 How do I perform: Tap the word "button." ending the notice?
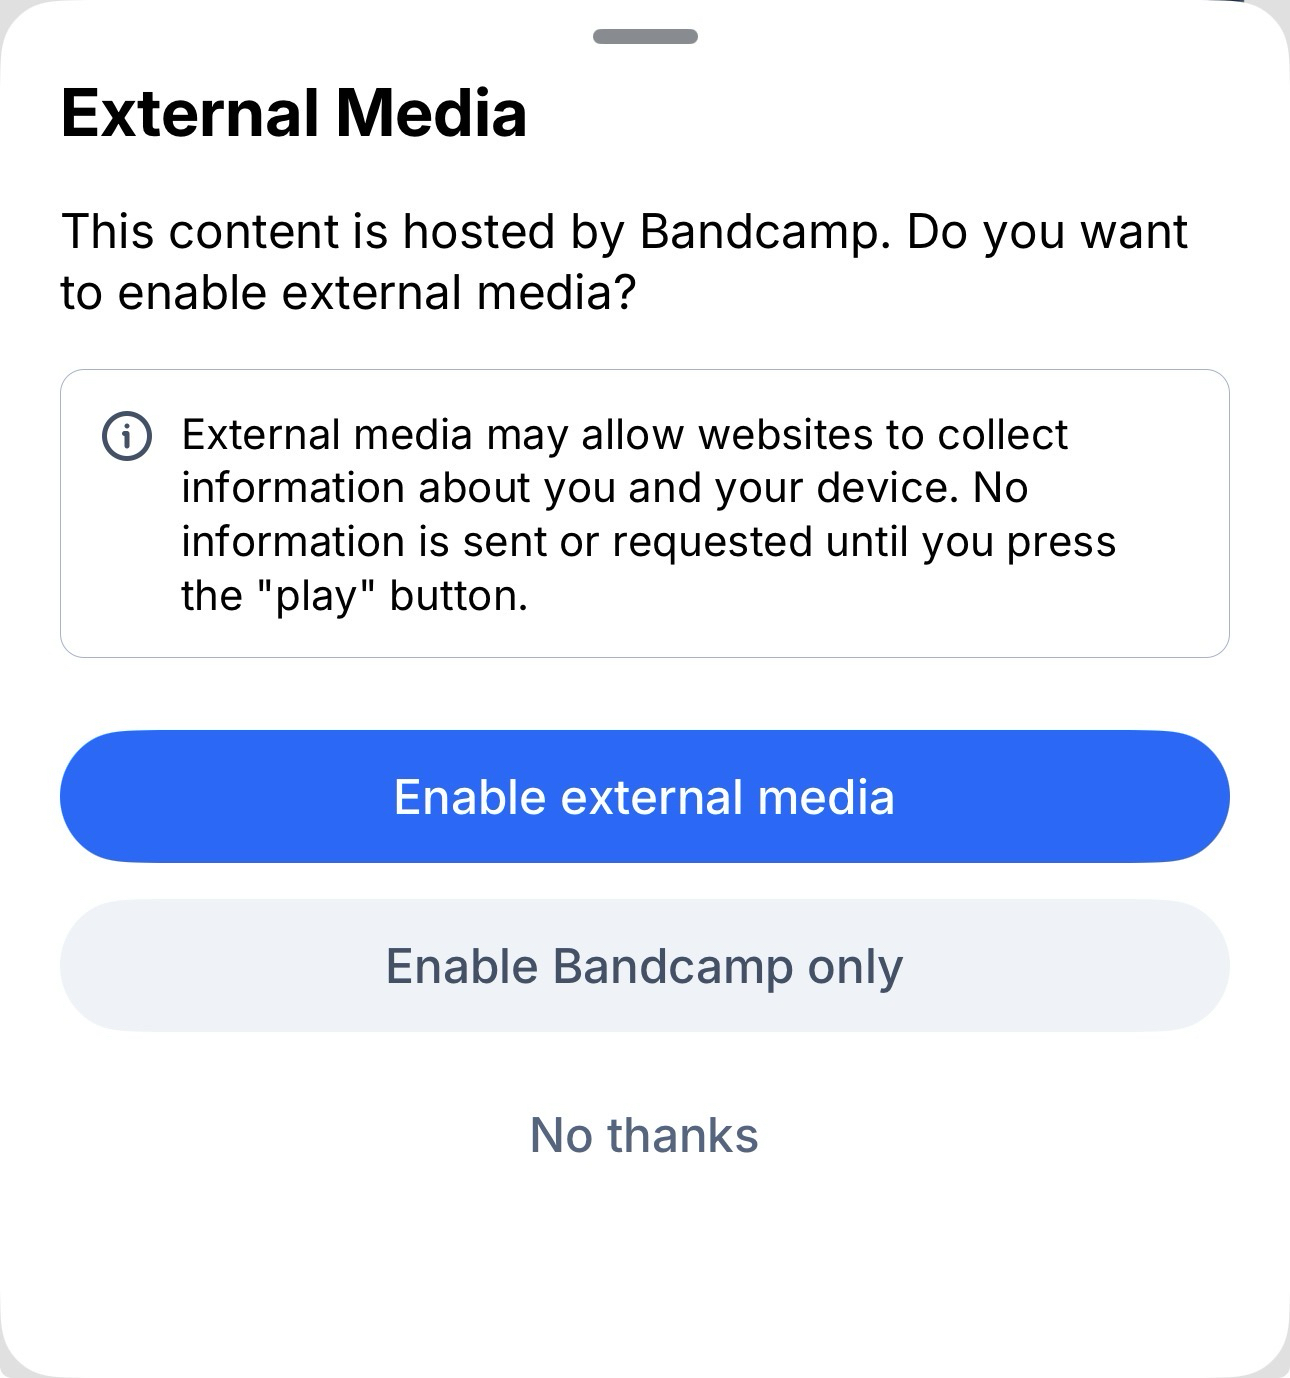tap(458, 596)
